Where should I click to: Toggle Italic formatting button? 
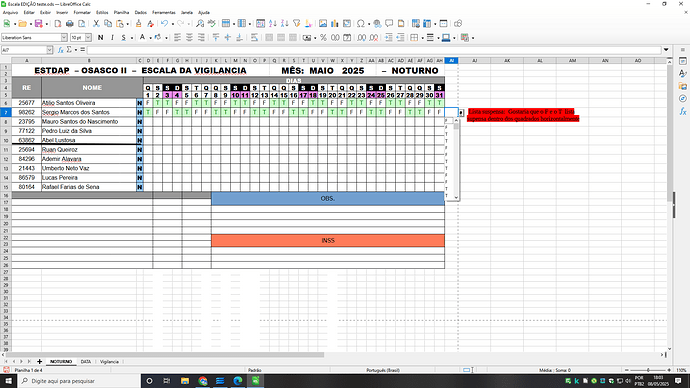(x=112, y=38)
